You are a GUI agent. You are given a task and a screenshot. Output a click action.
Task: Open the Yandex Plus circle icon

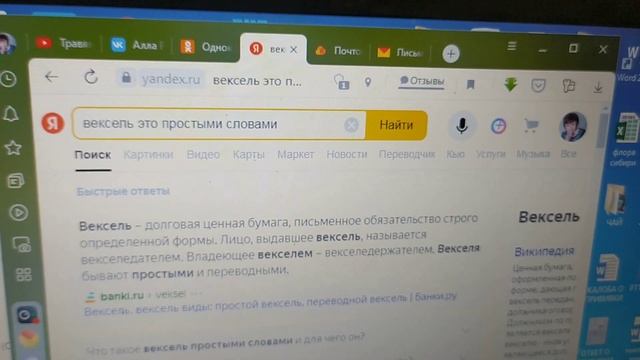coord(498,126)
